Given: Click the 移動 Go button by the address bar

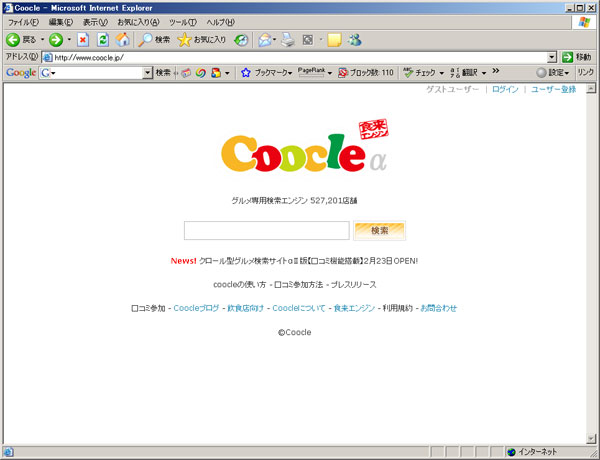Looking at the screenshot, I should coord(577,57).
